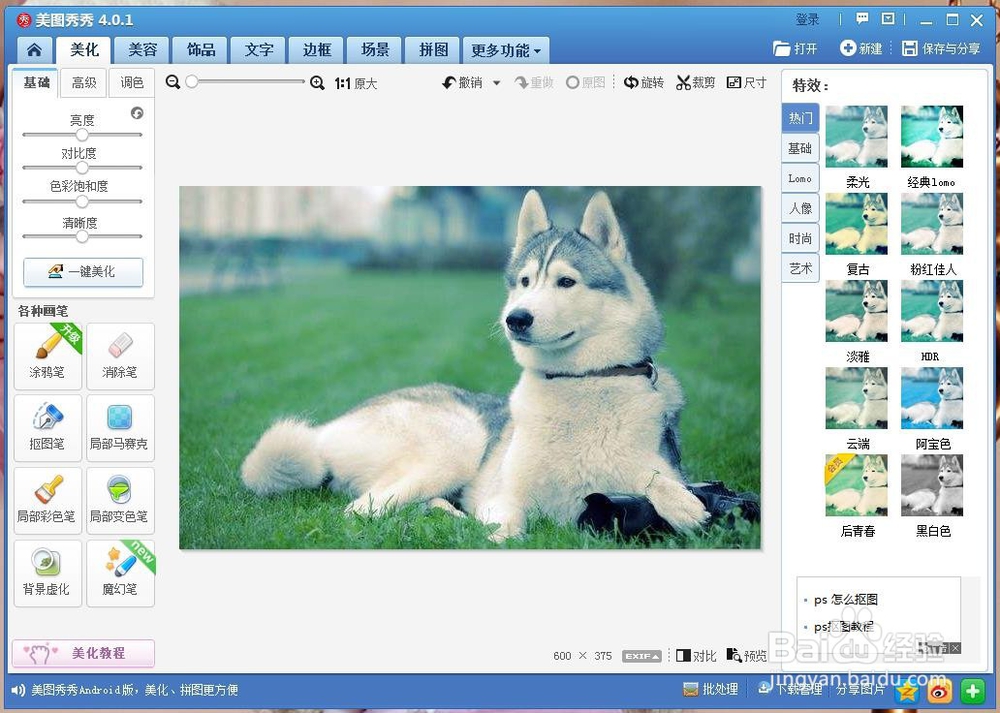Click the zoom out magnifier icon

click(x=172, y=82)
